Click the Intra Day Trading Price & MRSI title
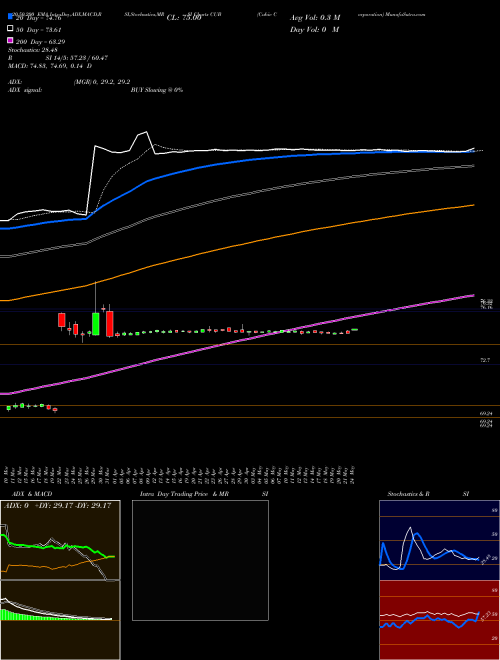500x660 pixels. 204,494
